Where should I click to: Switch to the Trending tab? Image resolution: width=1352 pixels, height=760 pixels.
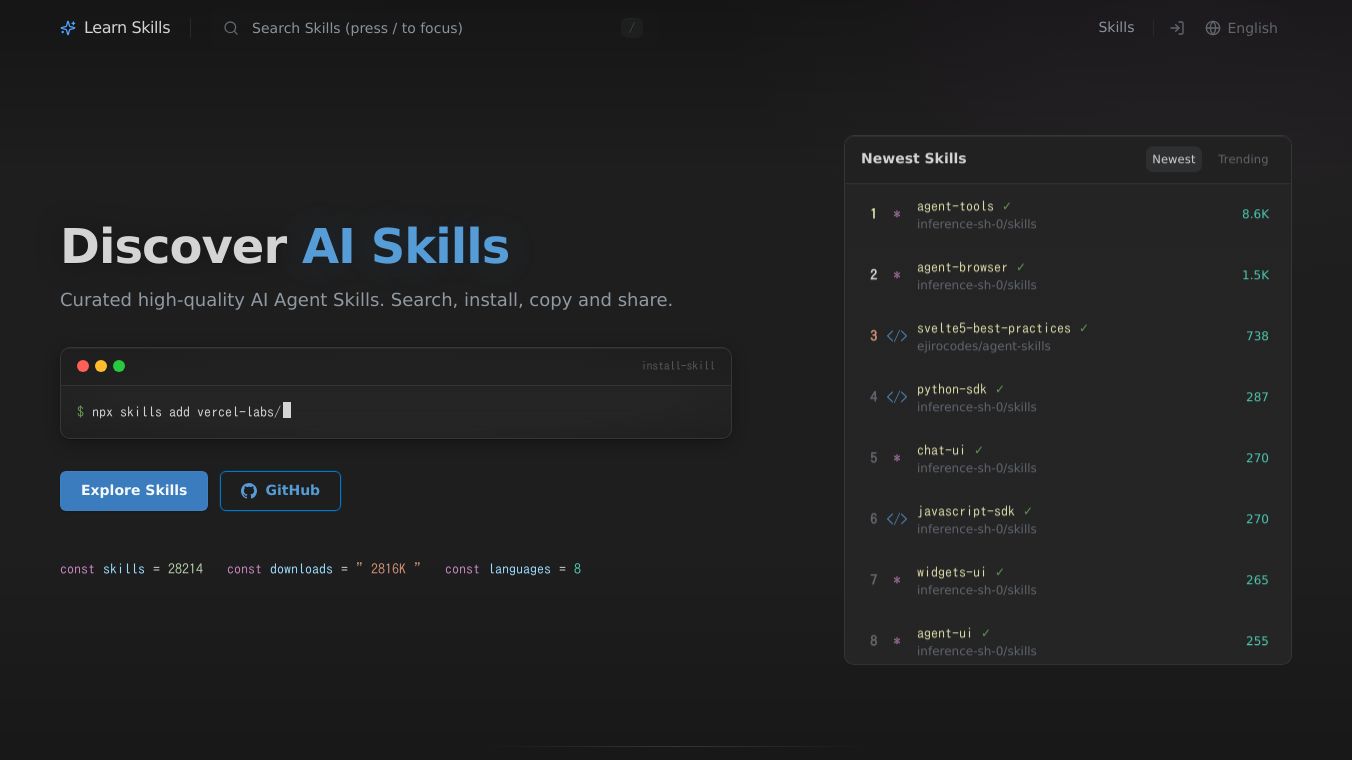click(x=1242, y=159)
